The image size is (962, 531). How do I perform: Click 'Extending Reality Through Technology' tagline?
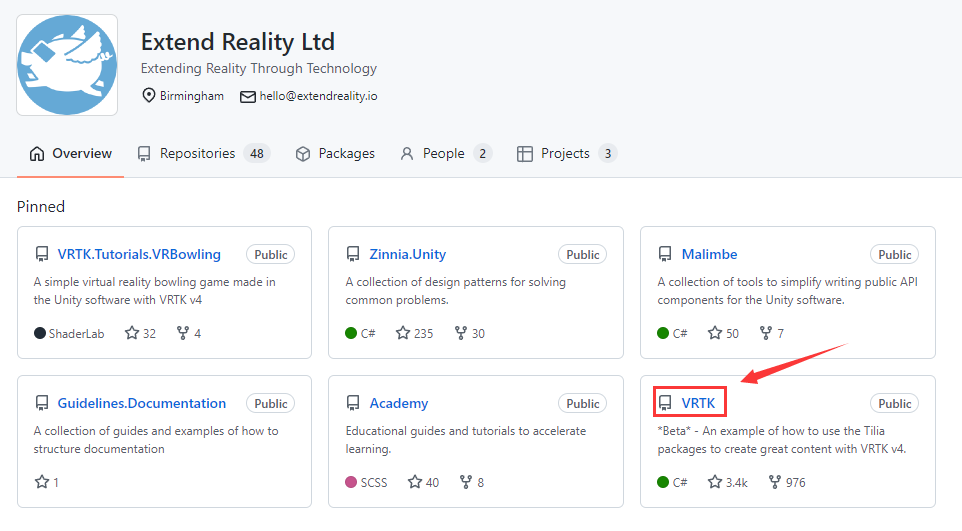(x=259, y=68)
